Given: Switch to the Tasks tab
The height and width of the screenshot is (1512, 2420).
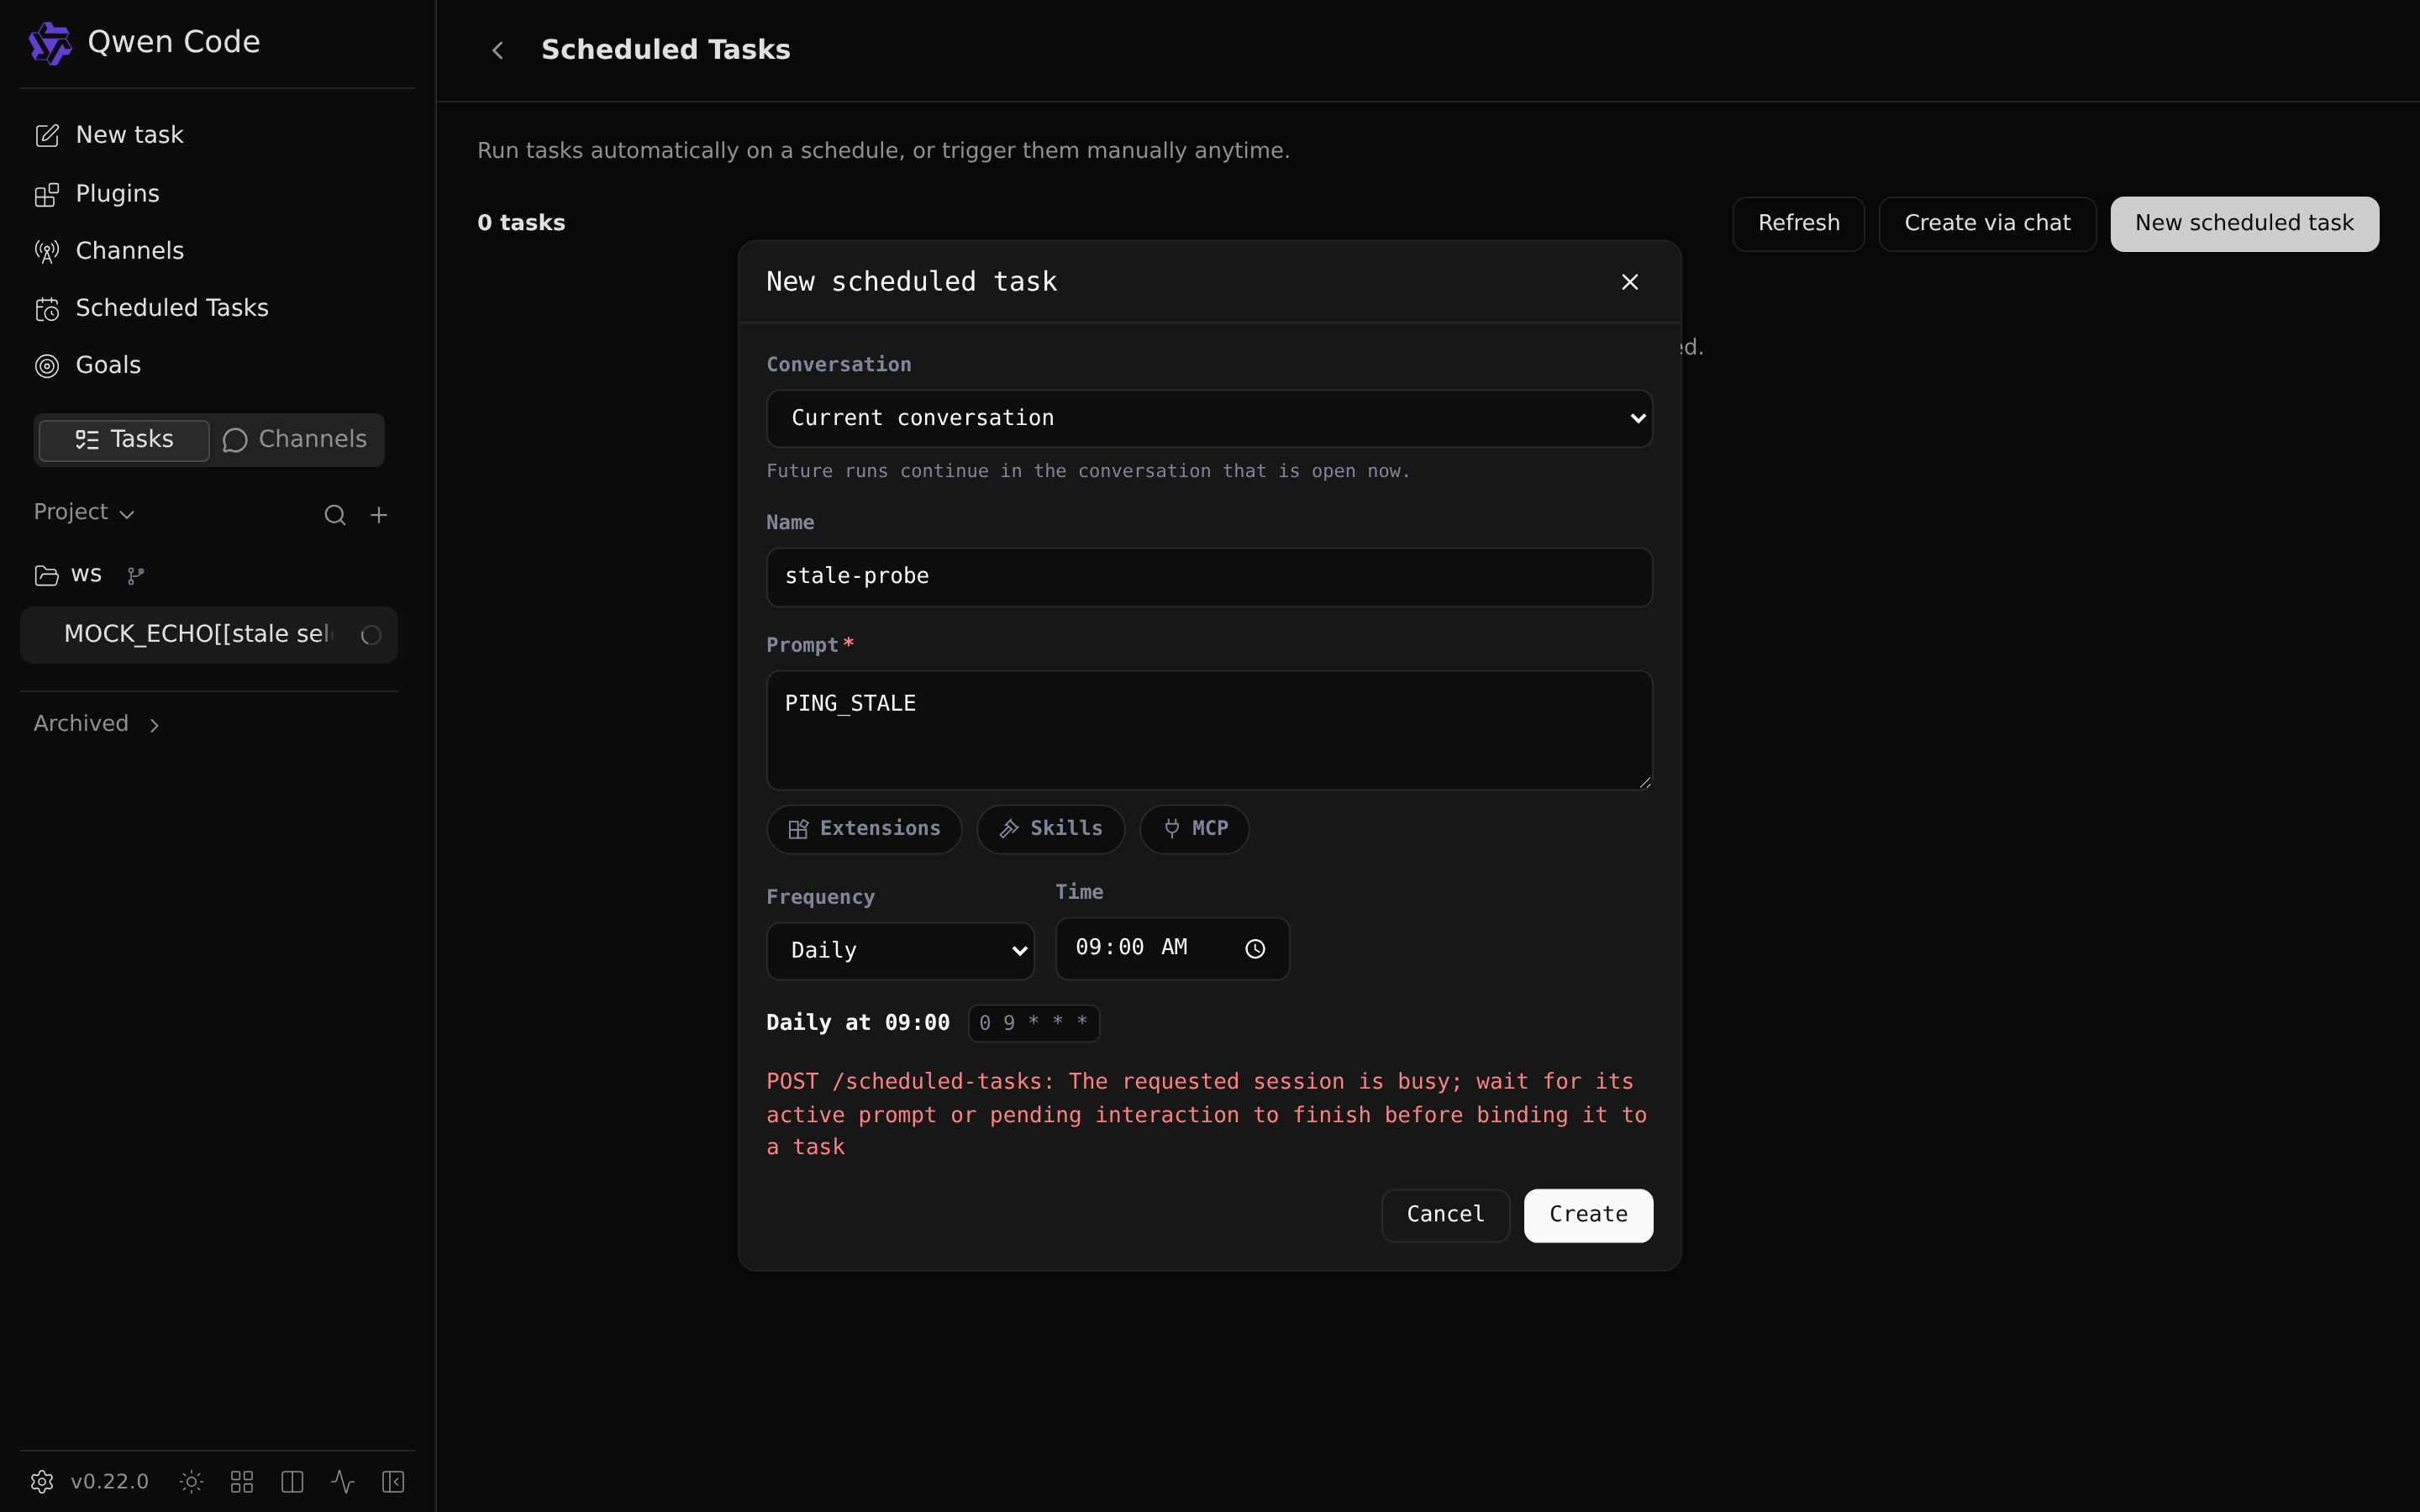Looking at the screenshot, I should click(124, 440).
